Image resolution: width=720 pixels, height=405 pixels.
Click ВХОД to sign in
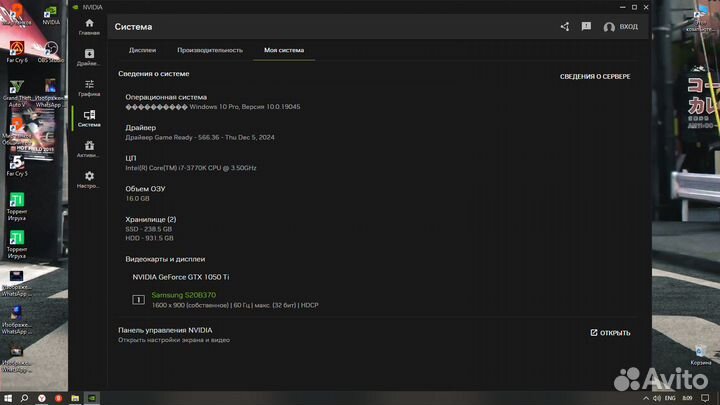click(x=620, y=27)
